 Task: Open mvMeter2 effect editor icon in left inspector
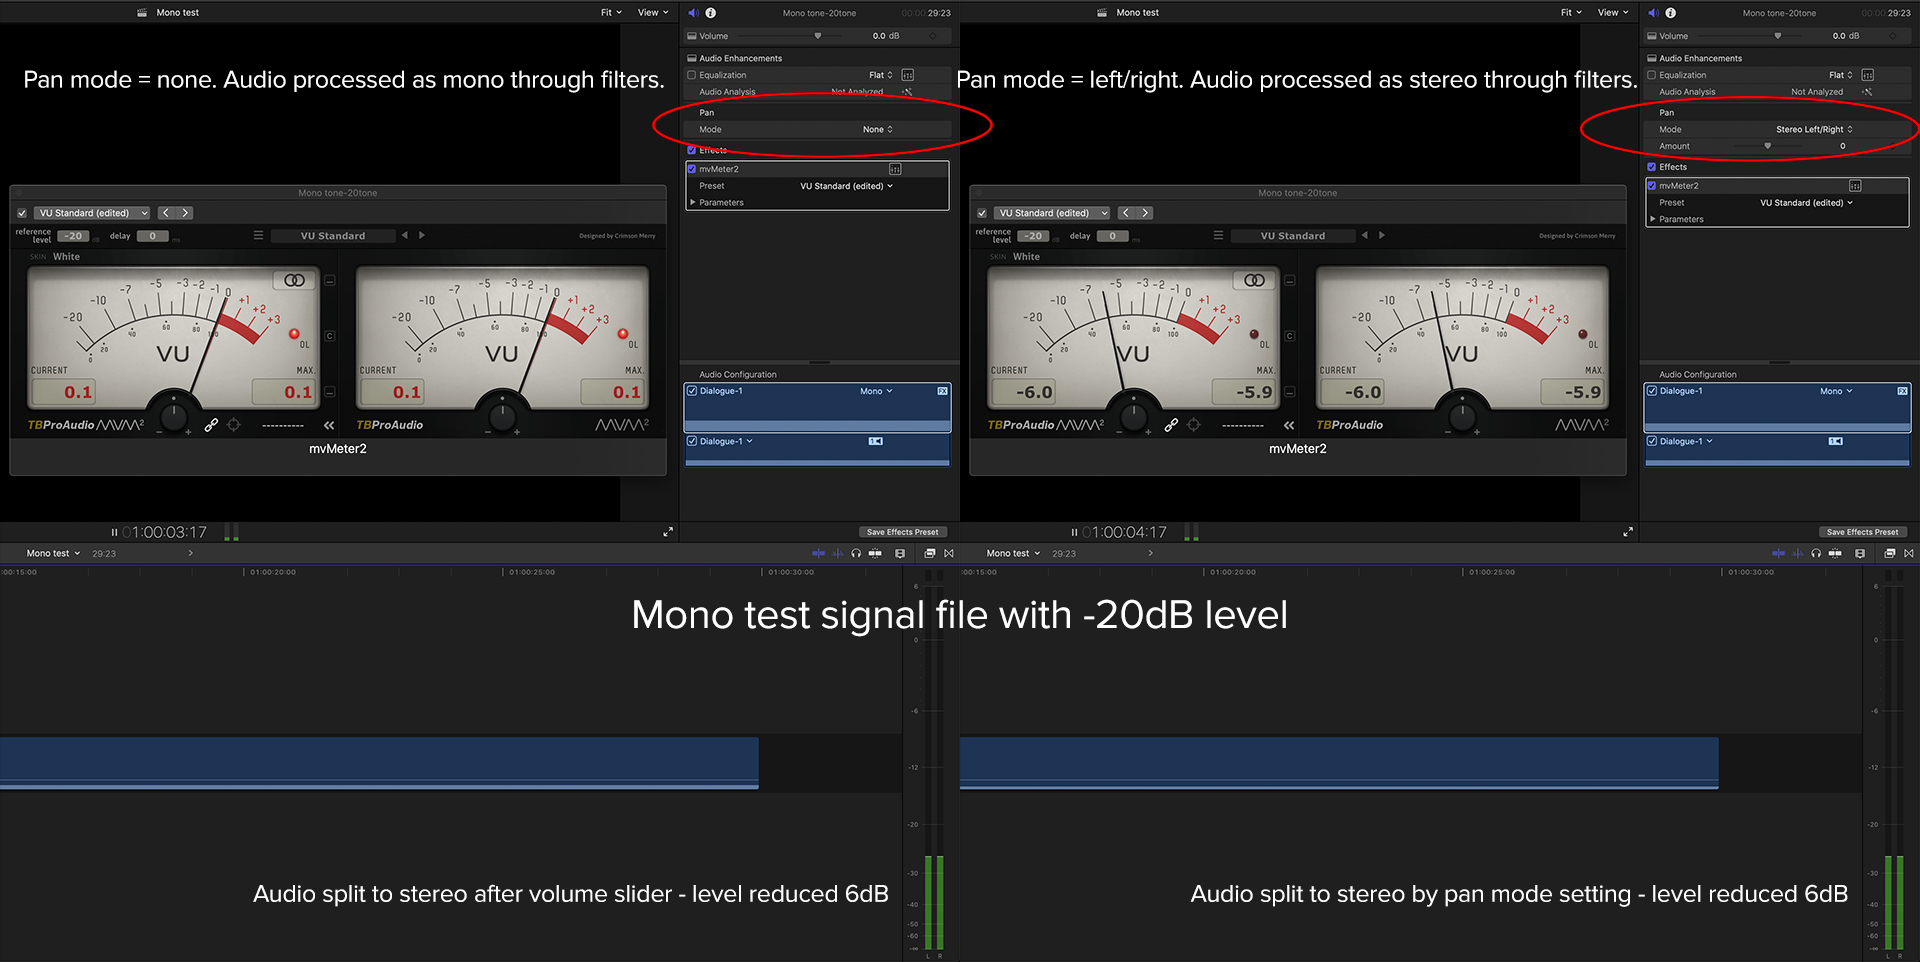(895, 169)
